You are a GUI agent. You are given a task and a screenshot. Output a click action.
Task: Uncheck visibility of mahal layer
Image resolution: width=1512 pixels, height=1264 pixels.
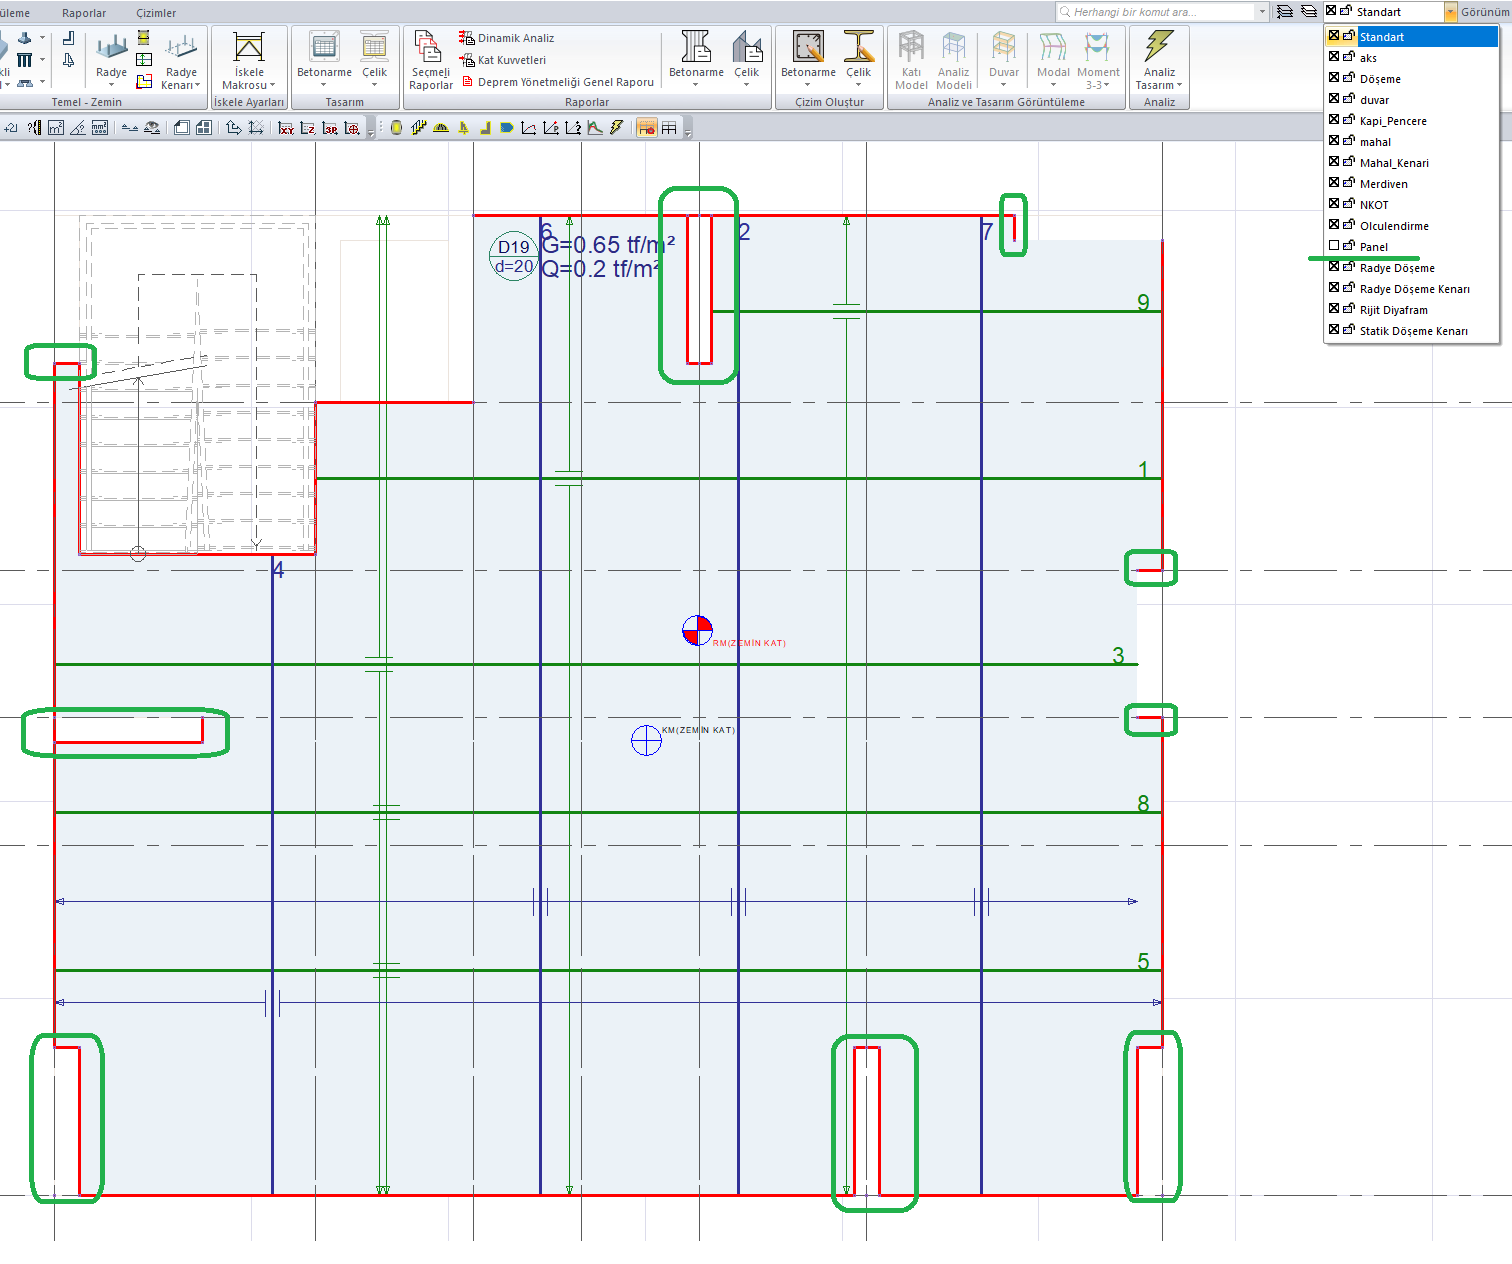[x=1334, y=141]
